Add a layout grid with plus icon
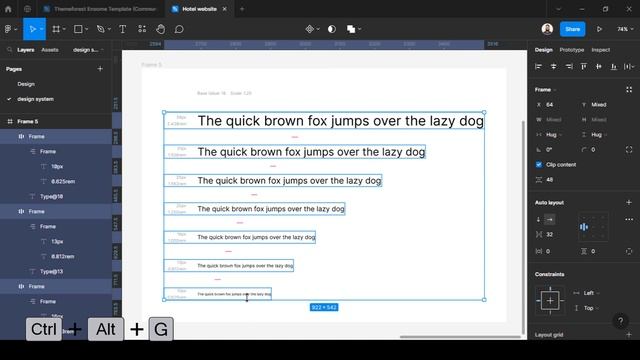Screen dimensions: 640x360 [x=629, y=335]
